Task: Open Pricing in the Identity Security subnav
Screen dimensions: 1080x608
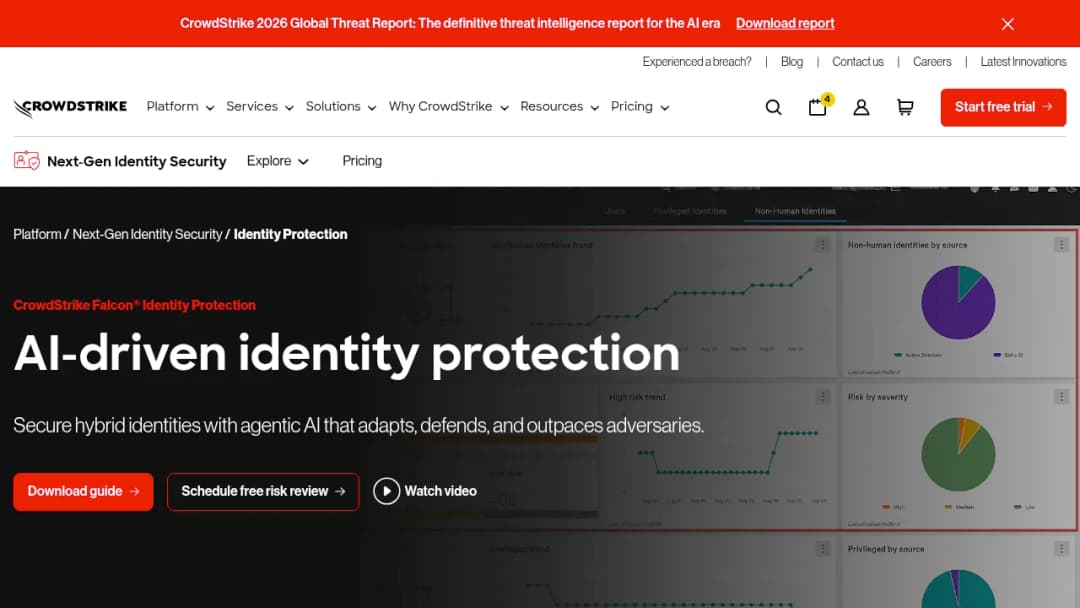Action: (x=362, y=161)
